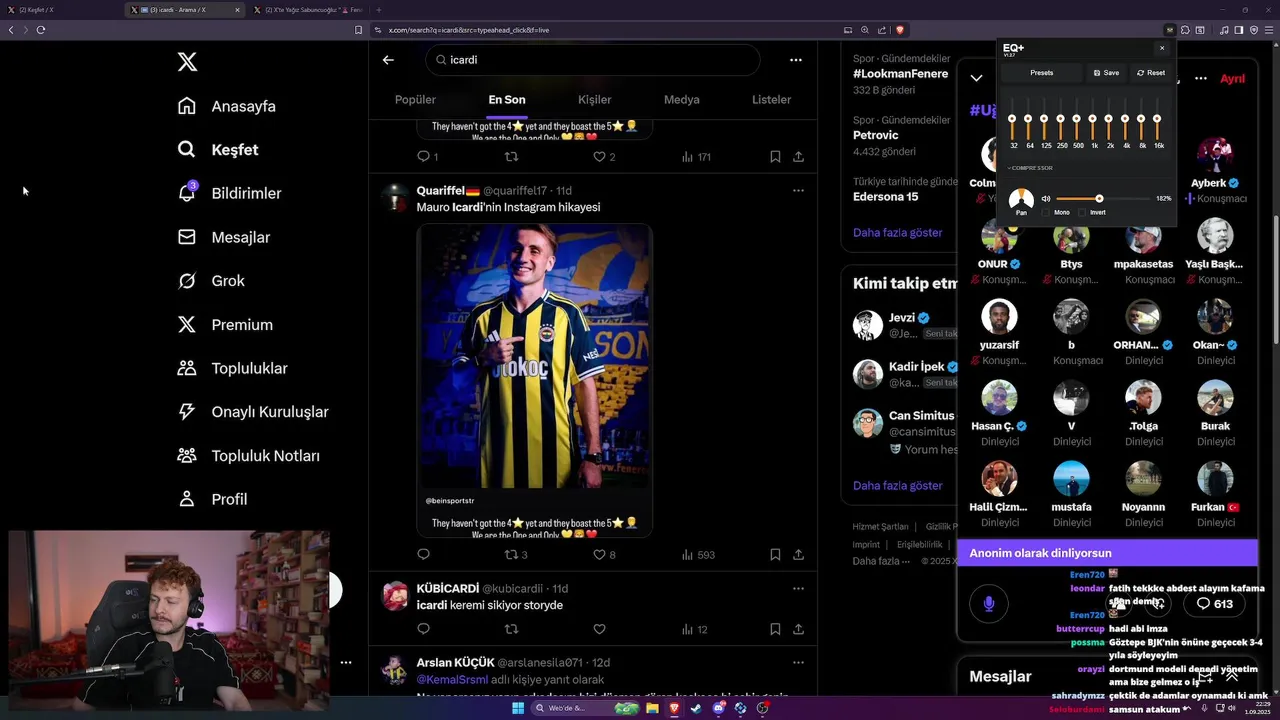Viewport: 1280px width, 720px height.
Task: Like Quariffel's post with 8 likes
Action: coord(604,554)
